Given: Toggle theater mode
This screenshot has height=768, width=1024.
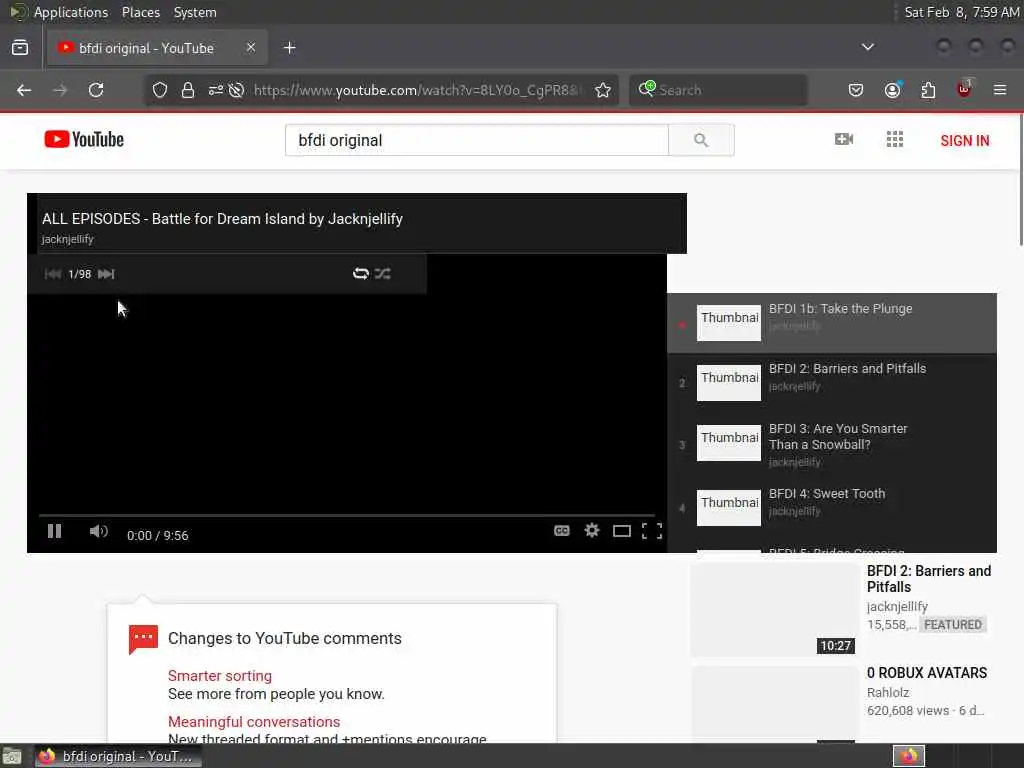Looking at the screenshot, I should [x=622, y=531].
